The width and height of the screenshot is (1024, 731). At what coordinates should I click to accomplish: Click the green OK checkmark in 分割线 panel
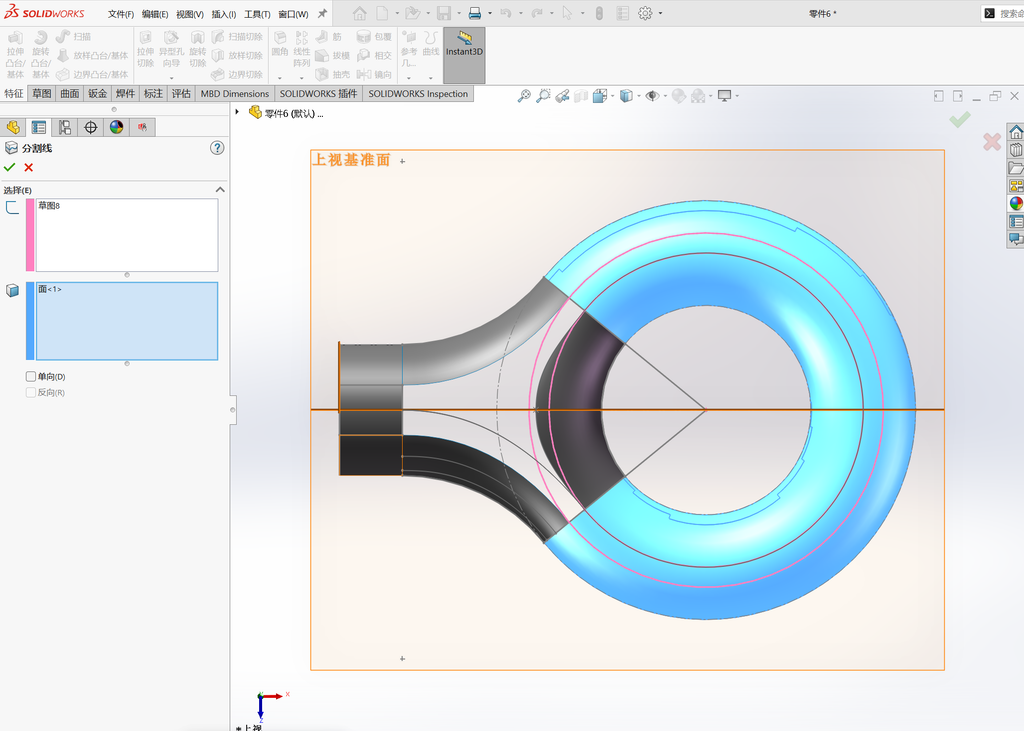click(9, 167)
